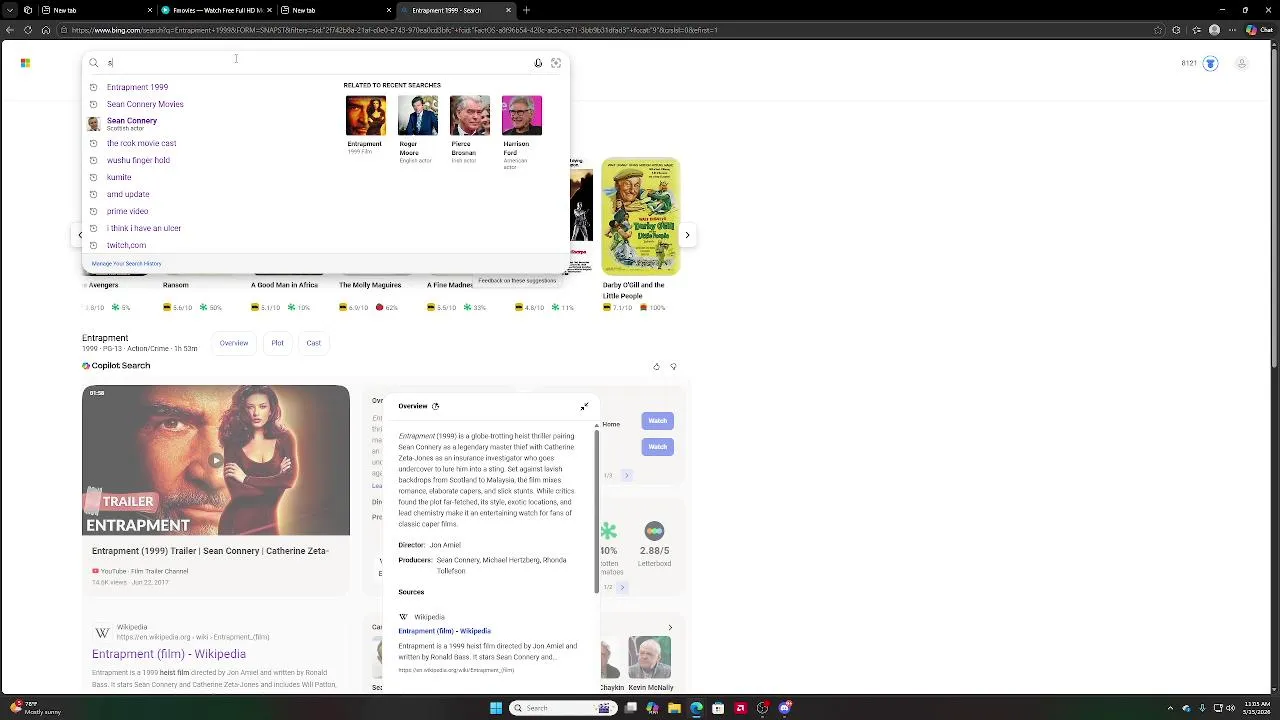This screenshot has height=720, width=1280.
Task: Click the upper Watch button
Action: tap(657, 421)
